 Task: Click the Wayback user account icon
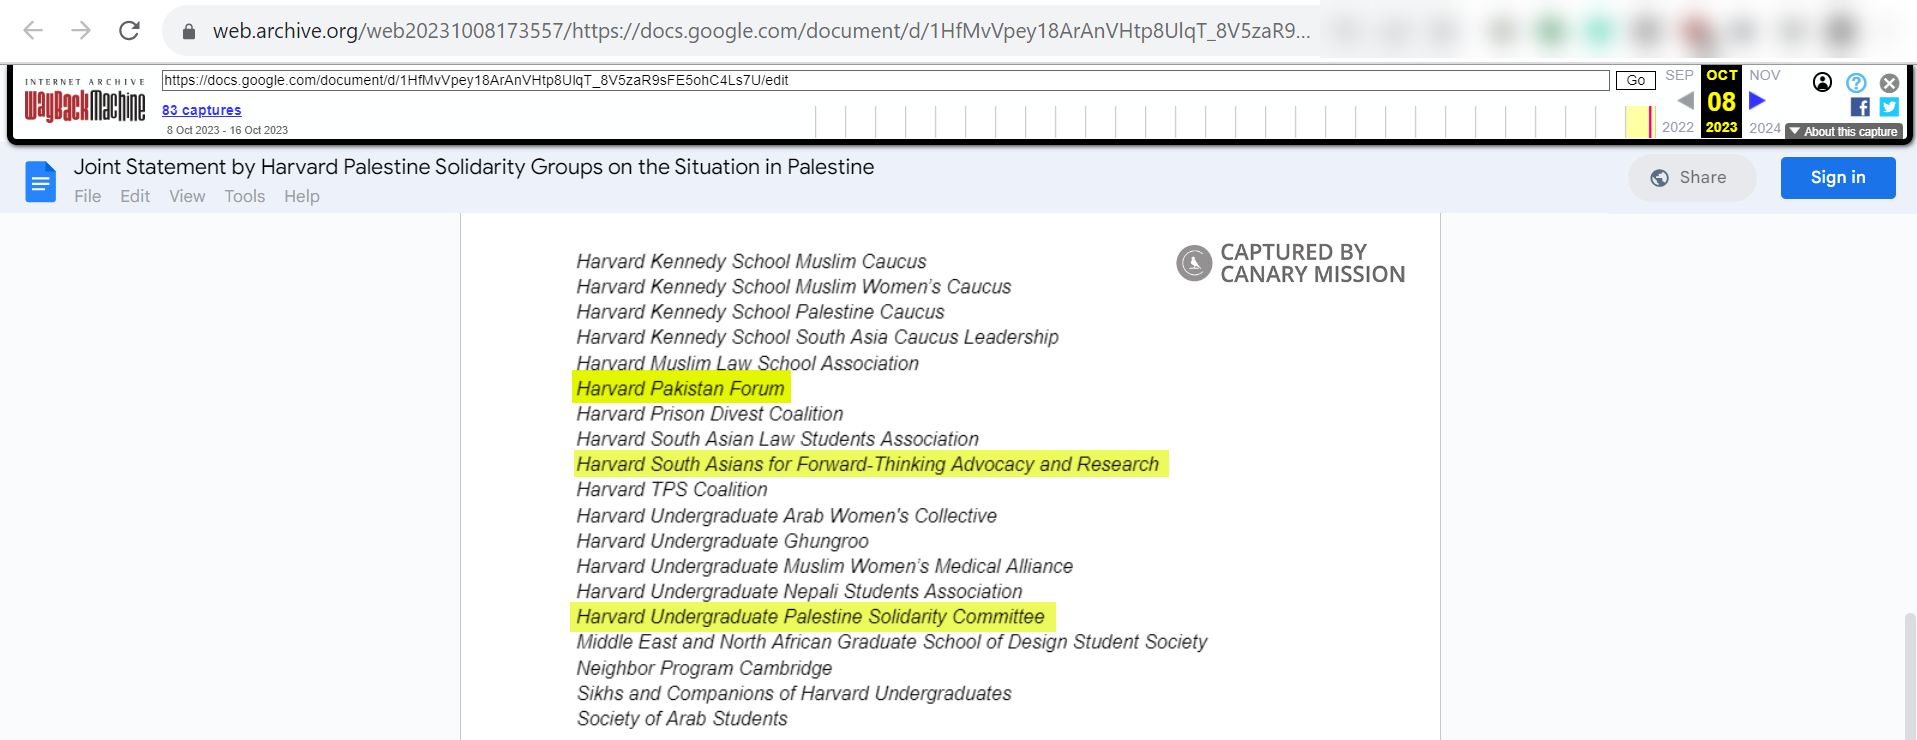point(1822,83)
